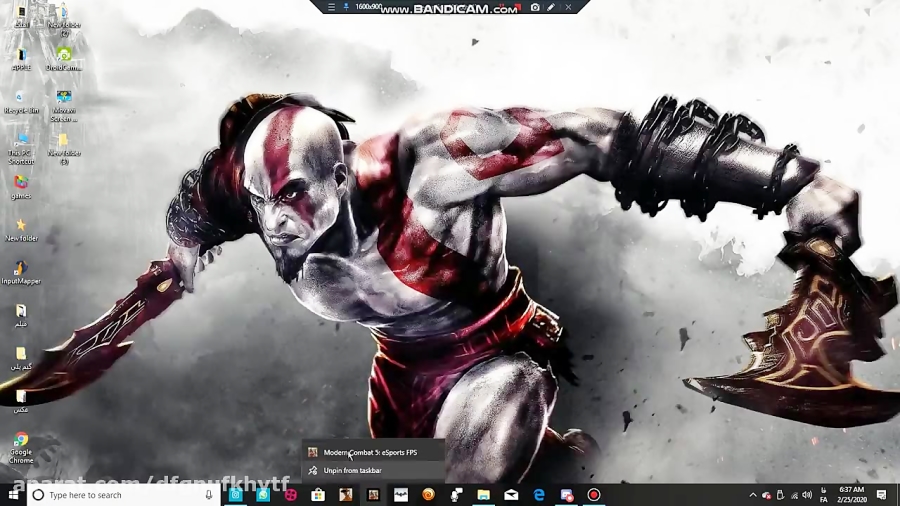Open the Bandicam bar hamburger menu
Image resolution: width=900 pixels, height=506 pixels.
(x=331, y=7)
